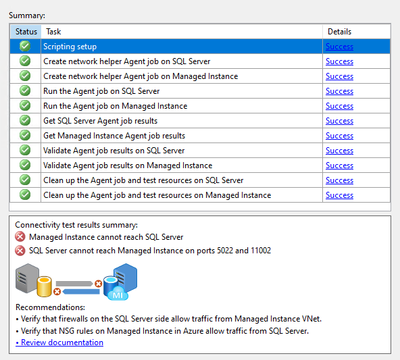This screenshot has width=400, height=360.
Task: Click the gray SQL Server with yellow database icon
Action: coord(34,280)
